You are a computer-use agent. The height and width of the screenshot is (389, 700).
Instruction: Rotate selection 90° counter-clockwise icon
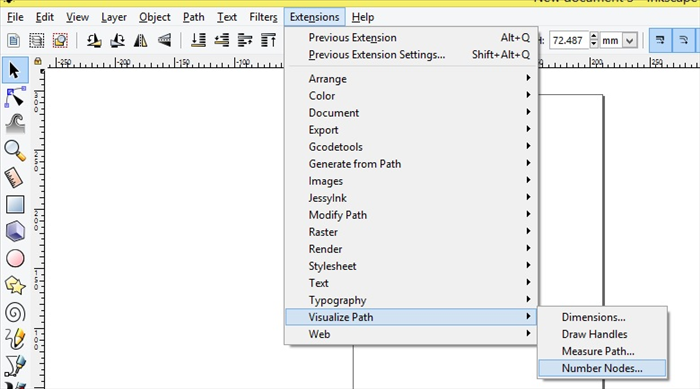94,41
